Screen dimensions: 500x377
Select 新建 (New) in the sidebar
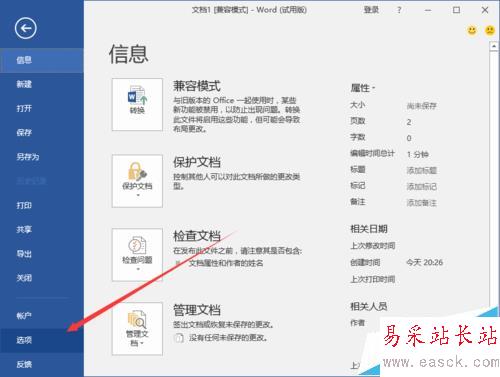click(42, 84)
